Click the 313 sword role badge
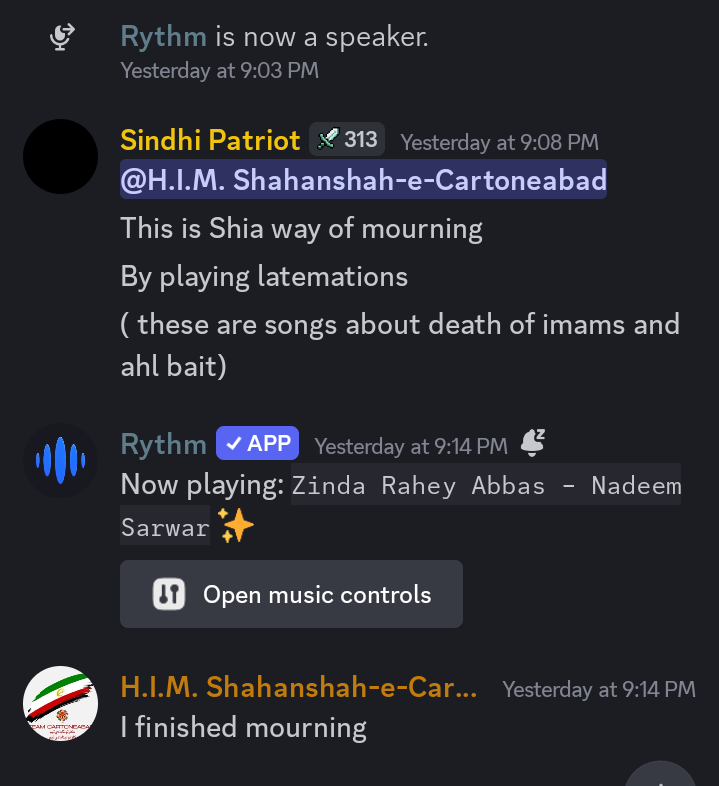Image resolution: width=719 pixels, height=786 pixels. point(347,139)
